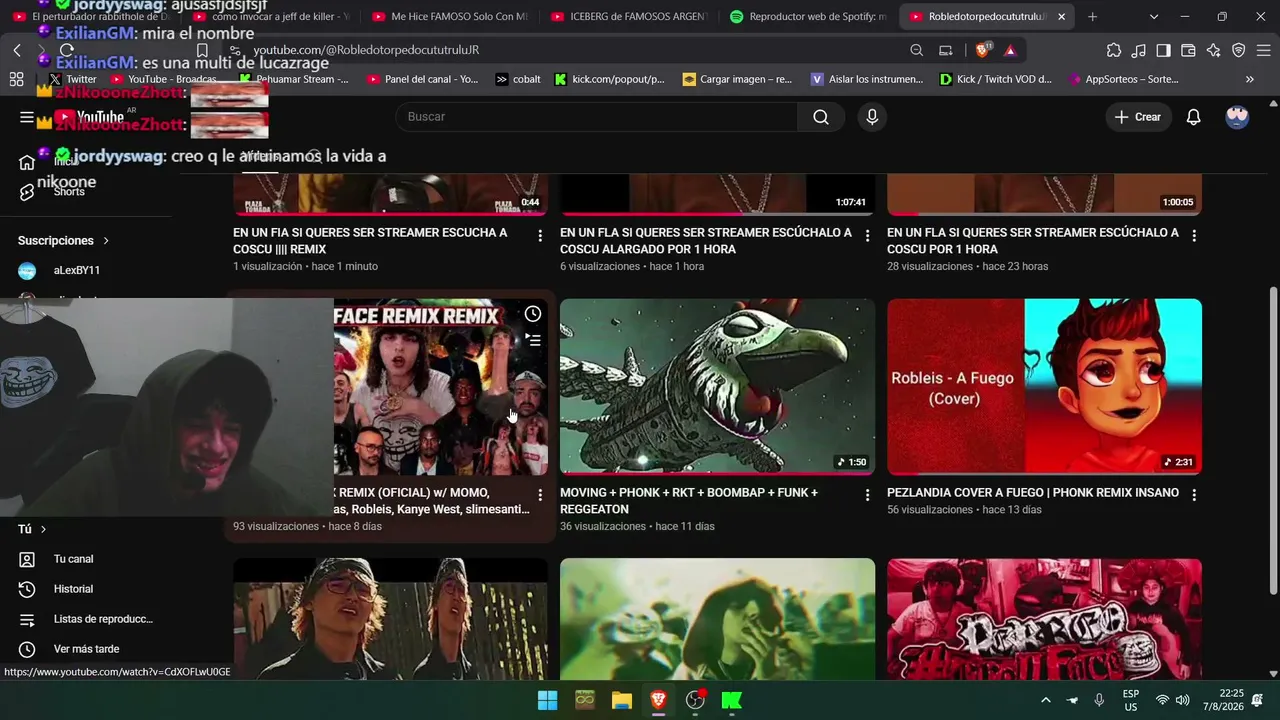Open a new browser tab

[x=1092, y=17]
